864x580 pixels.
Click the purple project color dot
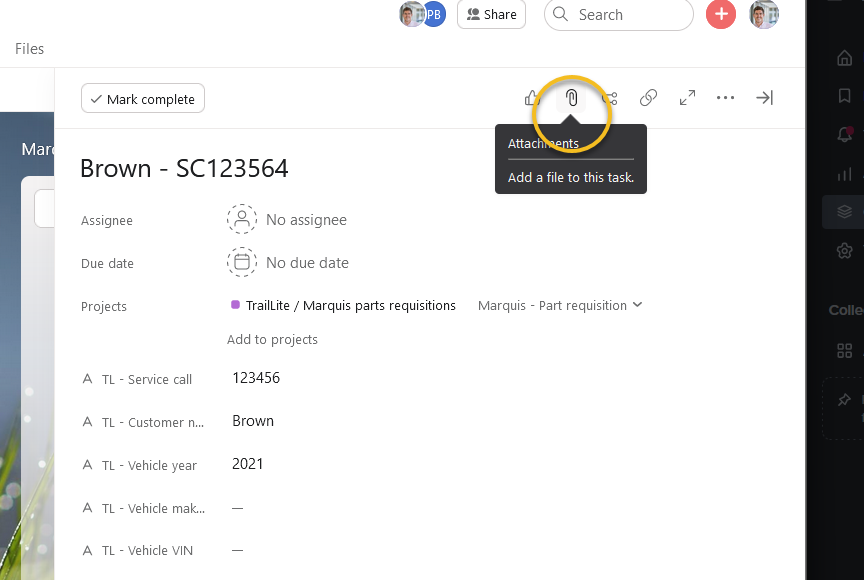coord(235,305)
